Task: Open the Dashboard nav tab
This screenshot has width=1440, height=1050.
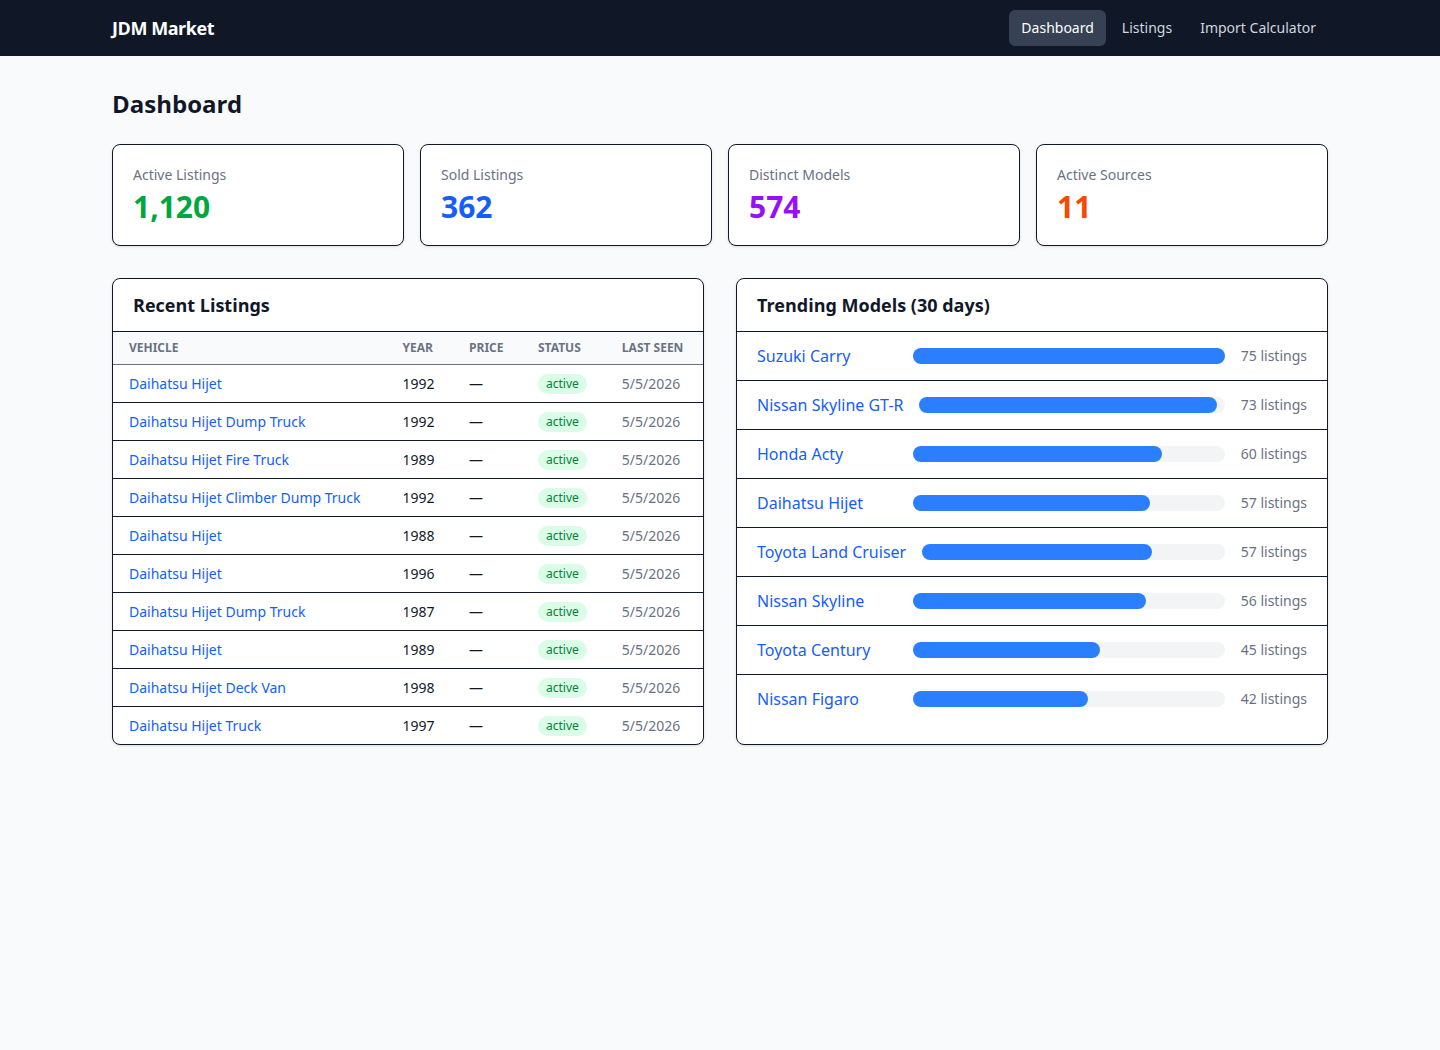Action: 1057,28
